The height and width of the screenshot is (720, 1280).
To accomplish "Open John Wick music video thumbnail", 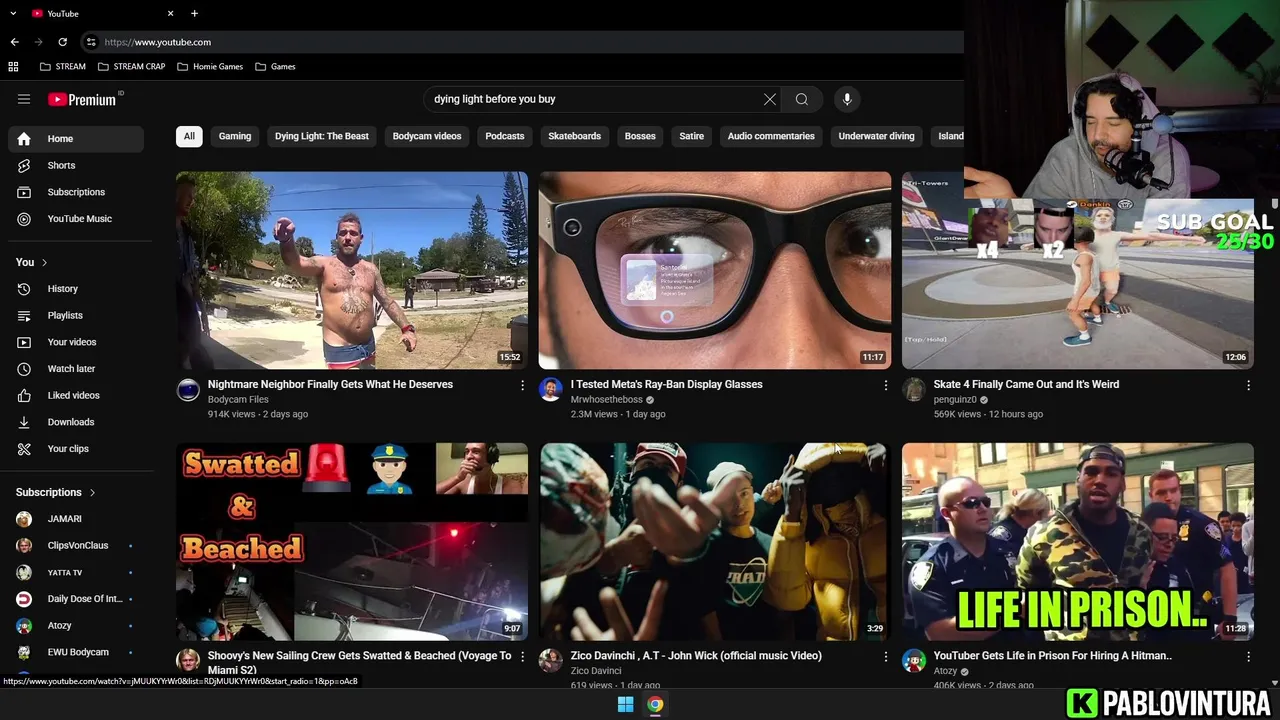I will [715, 541].
